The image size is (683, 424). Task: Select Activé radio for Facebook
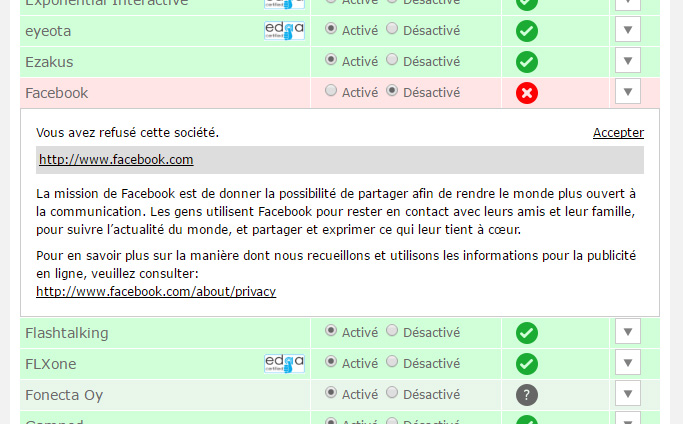(x=331, y=91)
